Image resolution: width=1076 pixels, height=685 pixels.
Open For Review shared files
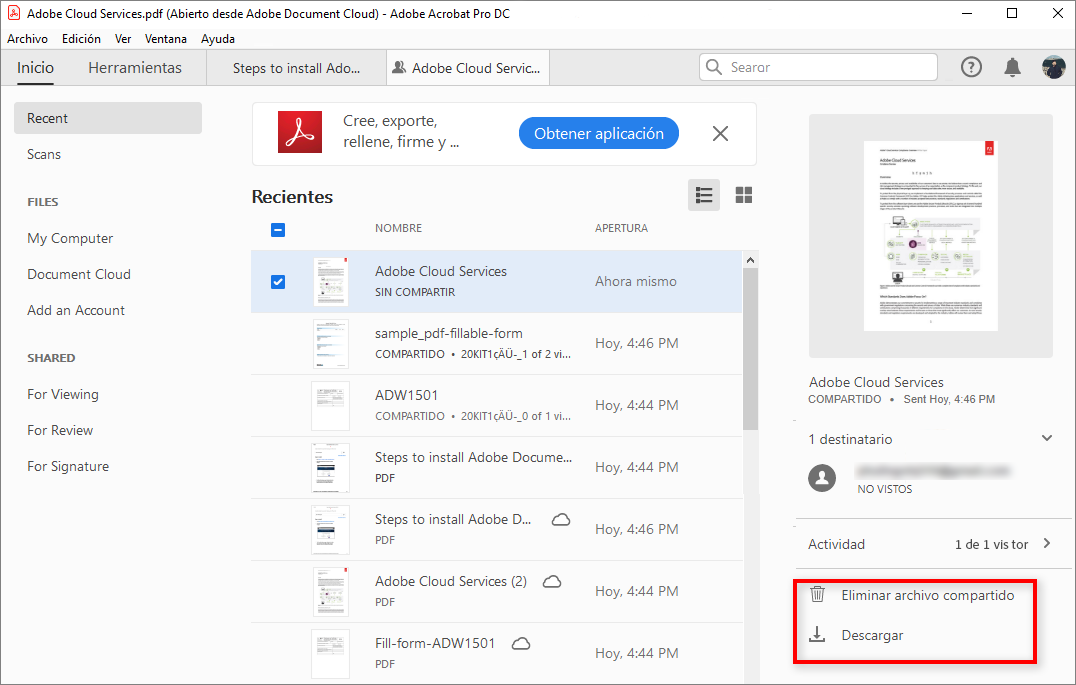[x=60, y=430]
